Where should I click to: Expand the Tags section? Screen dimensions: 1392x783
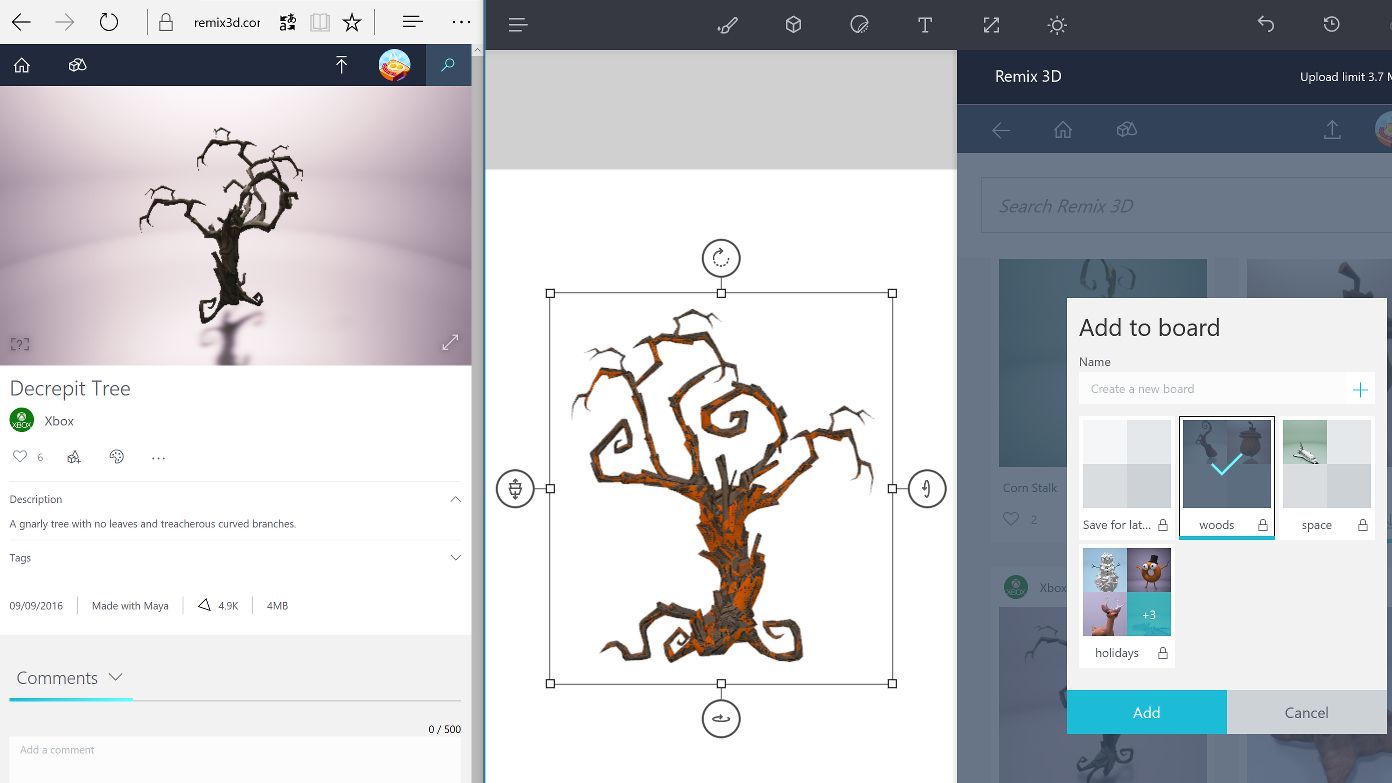[x=456, y=557]
